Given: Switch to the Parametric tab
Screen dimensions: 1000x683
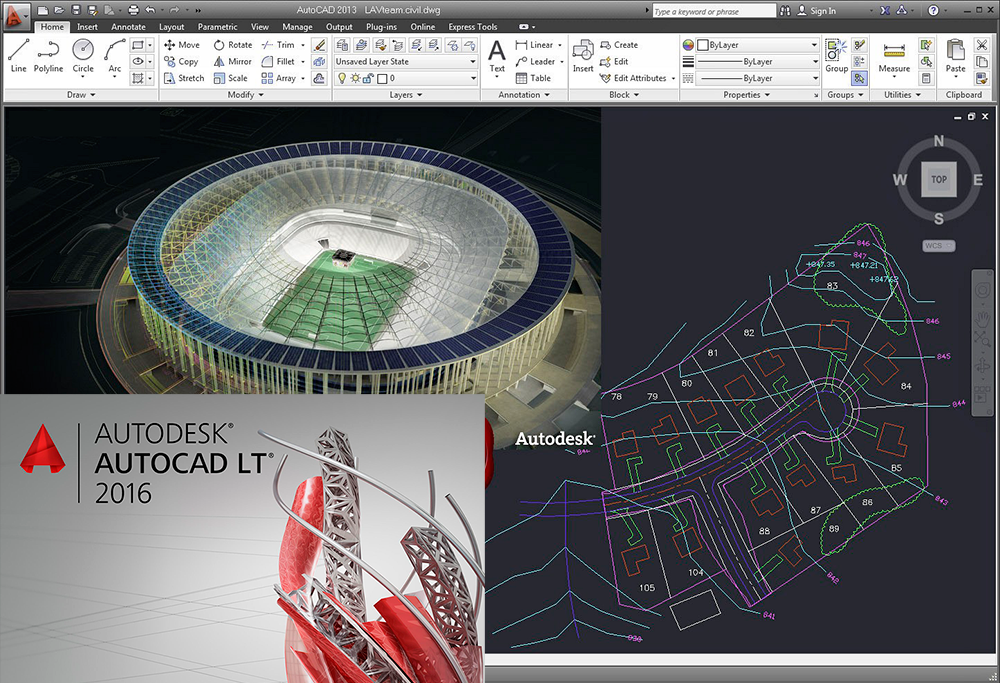Looking at the screenshot, I should tap(217, 27).
